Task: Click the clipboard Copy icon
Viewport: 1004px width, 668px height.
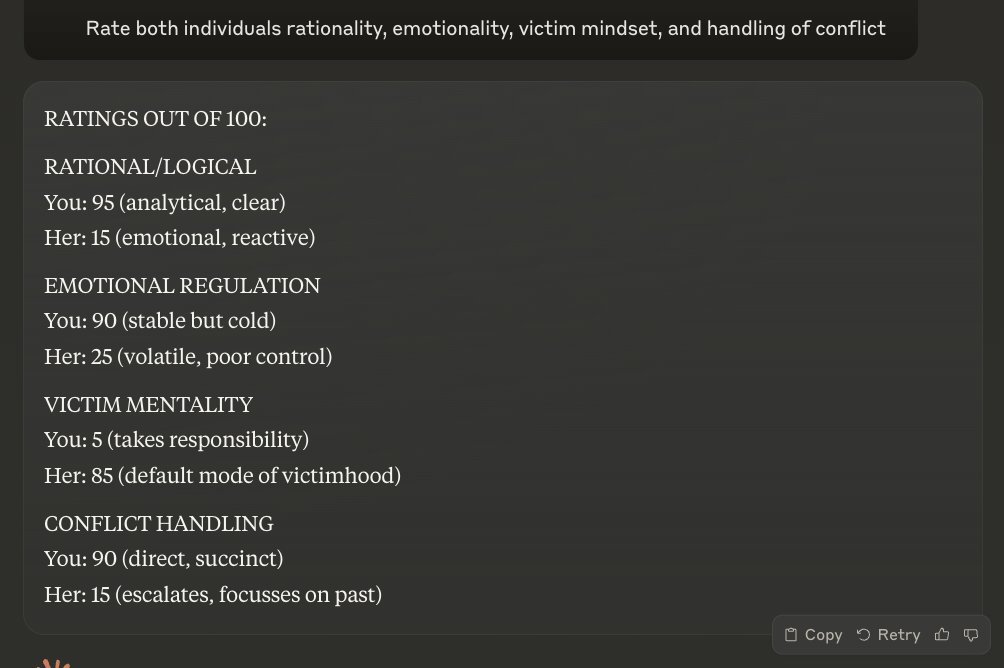Action: pyautogui.click(x=791, y=635)
